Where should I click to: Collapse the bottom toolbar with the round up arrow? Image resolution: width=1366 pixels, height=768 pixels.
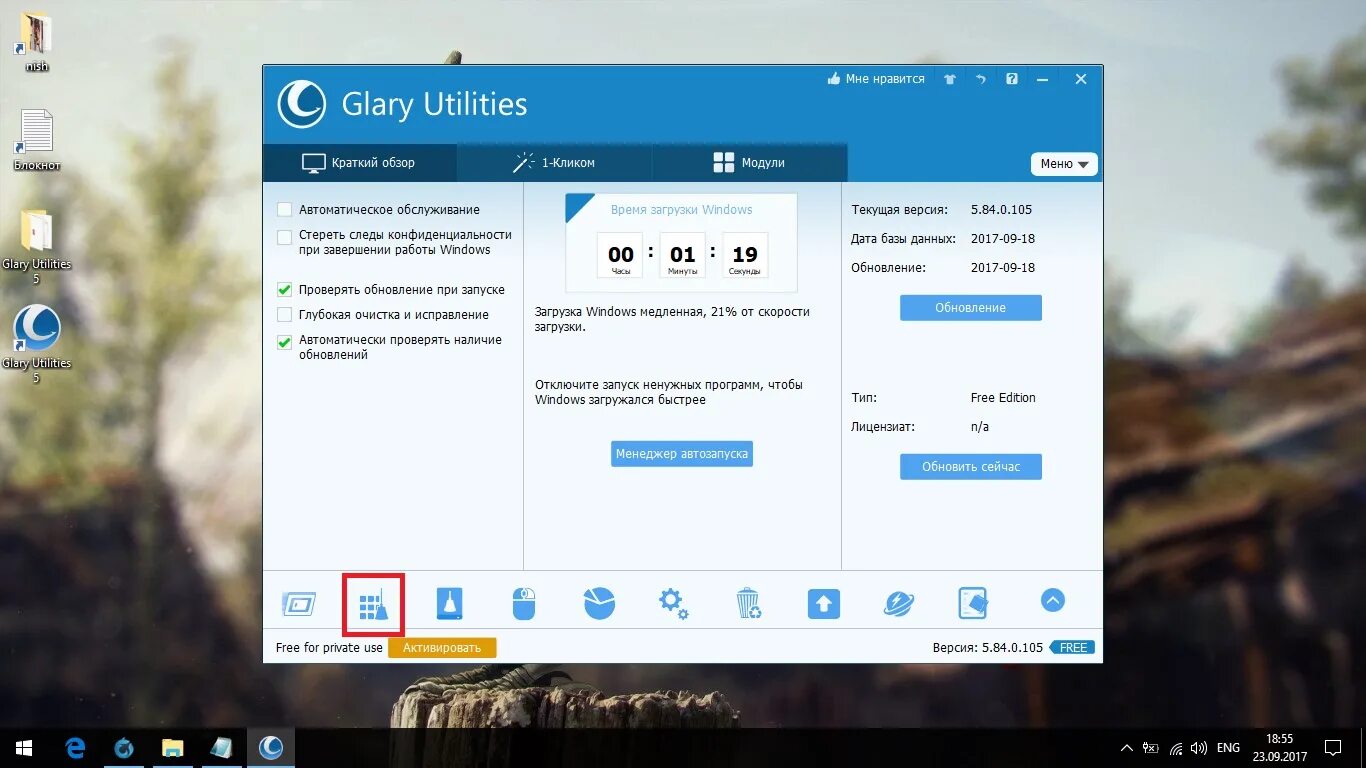click(x=1052, y=600)
